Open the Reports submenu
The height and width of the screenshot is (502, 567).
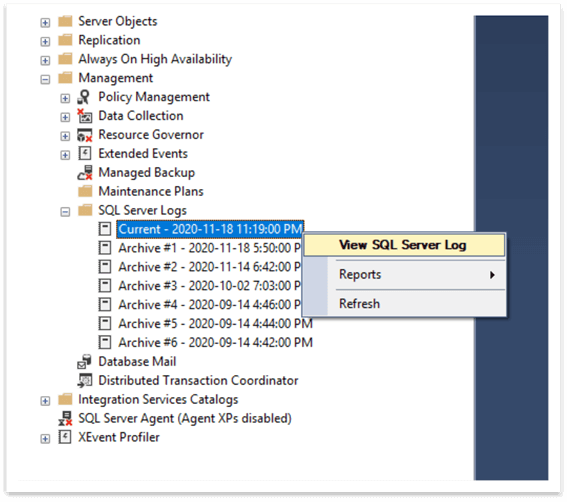pyautogui.click(x=404, y=275)
